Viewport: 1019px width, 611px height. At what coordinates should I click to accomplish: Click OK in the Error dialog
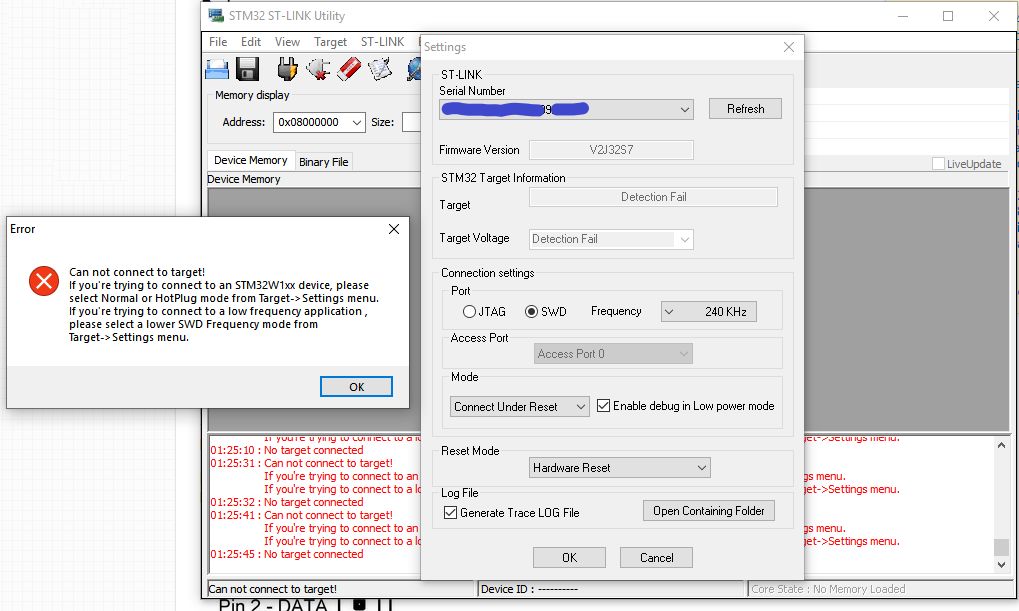(356, 387)
